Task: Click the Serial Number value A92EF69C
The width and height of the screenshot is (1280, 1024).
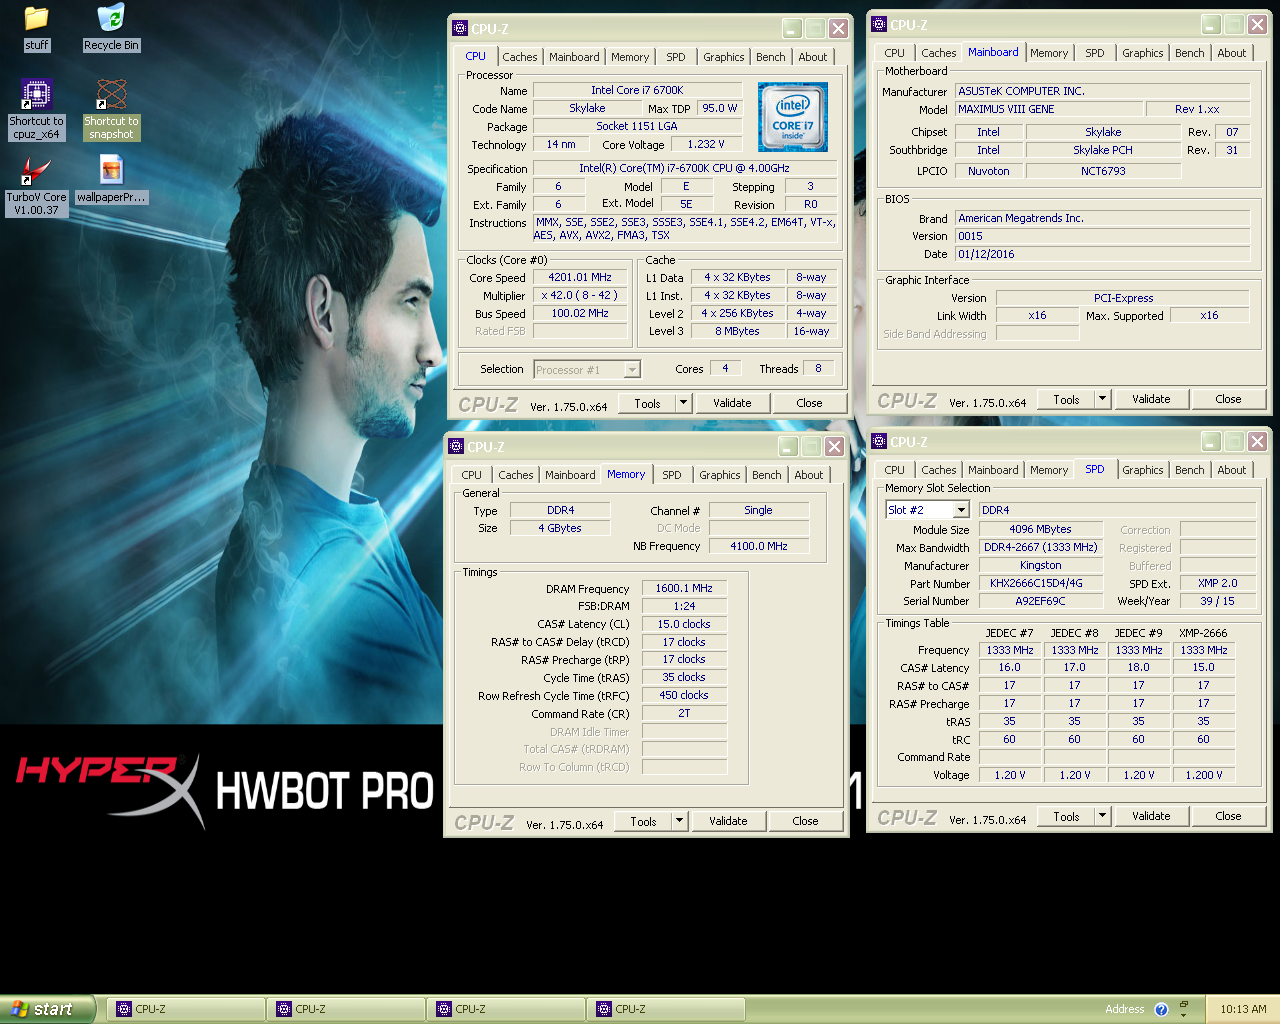Action: tap(1040, 601)
